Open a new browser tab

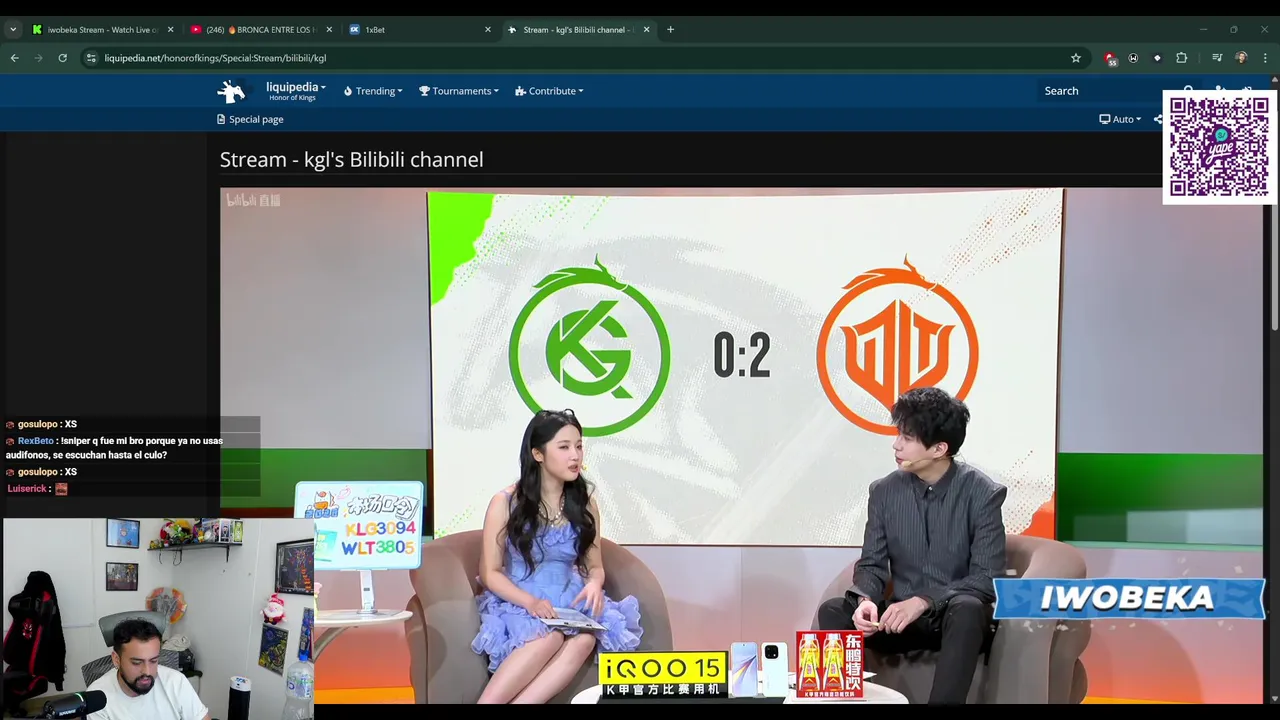click(670, 30)
